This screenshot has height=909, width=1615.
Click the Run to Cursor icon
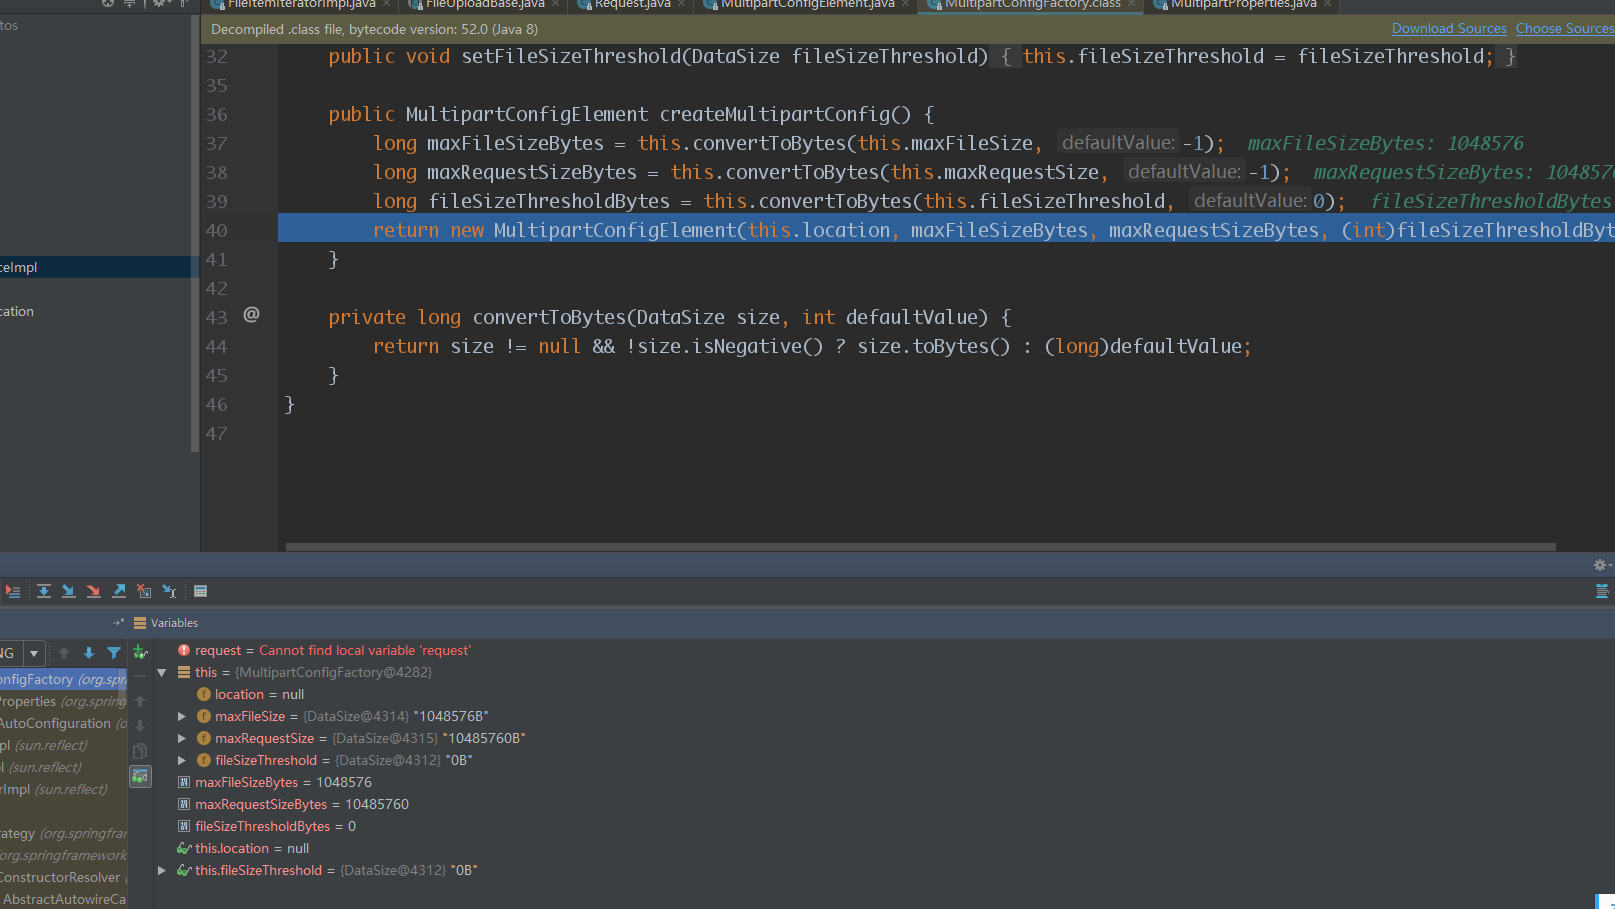168,591
